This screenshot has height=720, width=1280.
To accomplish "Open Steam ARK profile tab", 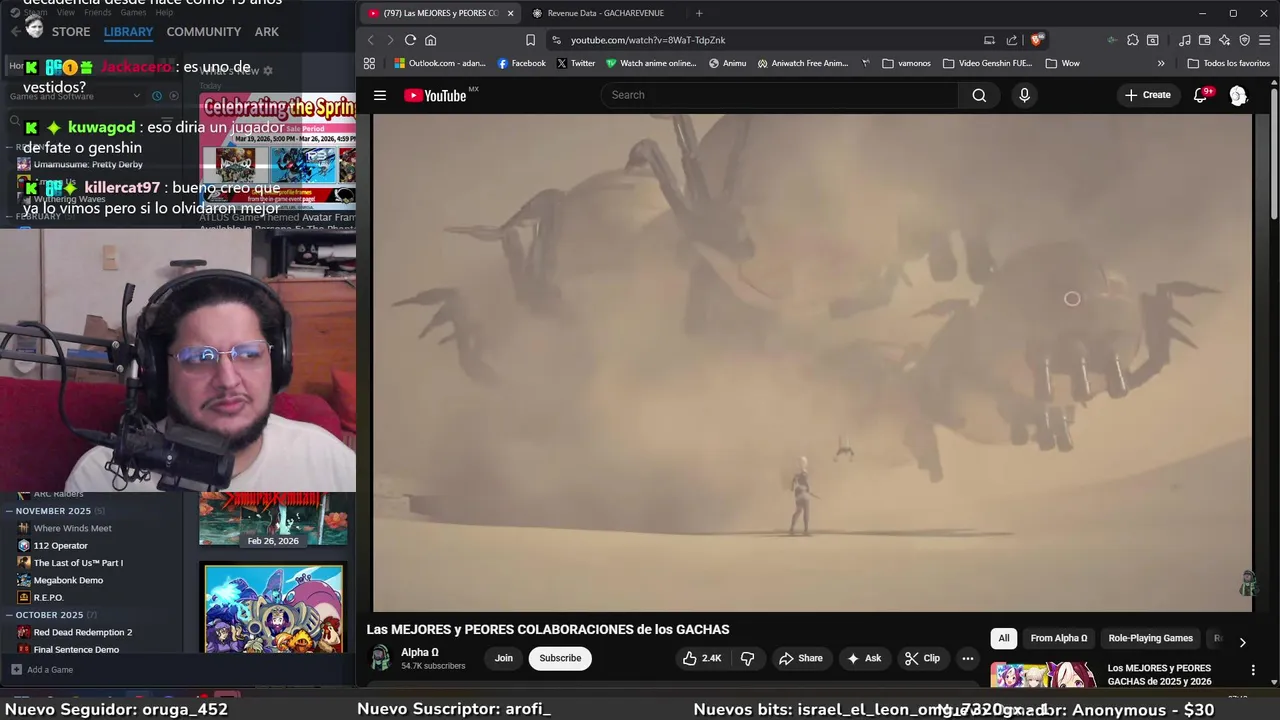I will tap(267, 32).
